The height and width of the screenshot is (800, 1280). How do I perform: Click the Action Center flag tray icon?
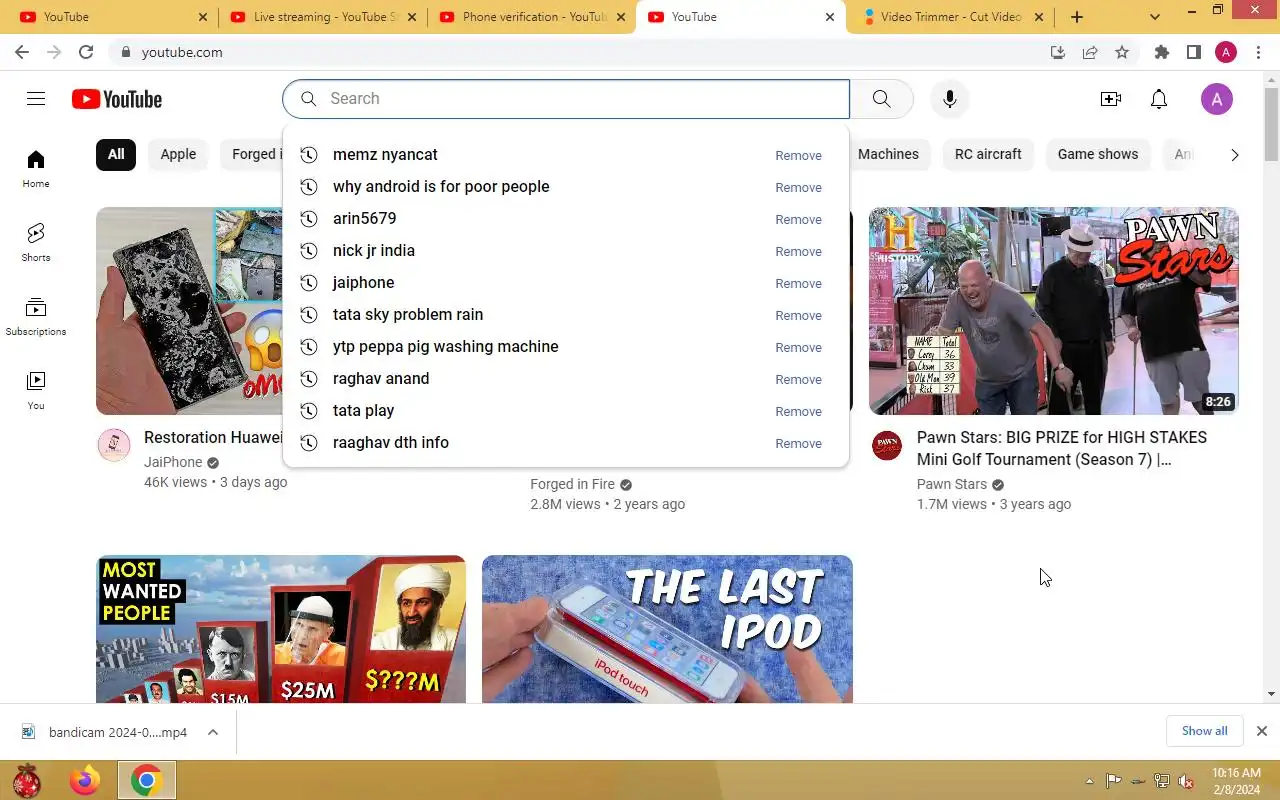pos(1113,781)
